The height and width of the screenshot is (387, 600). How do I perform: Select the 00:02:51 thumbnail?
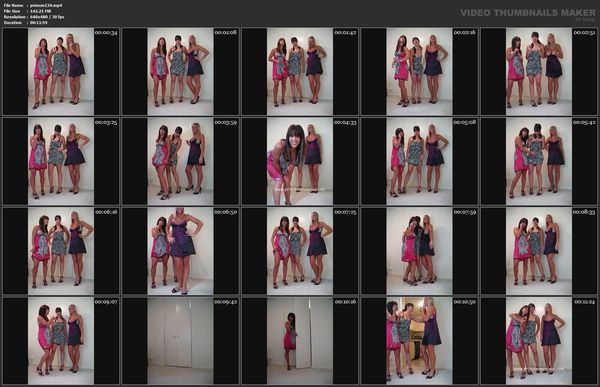(539, 72)
